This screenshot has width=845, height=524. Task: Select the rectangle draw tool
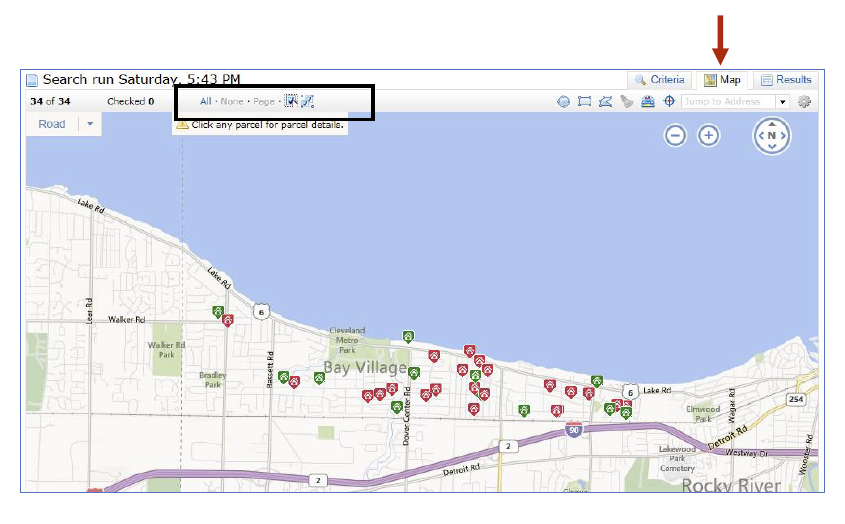[x=584, y=101]
